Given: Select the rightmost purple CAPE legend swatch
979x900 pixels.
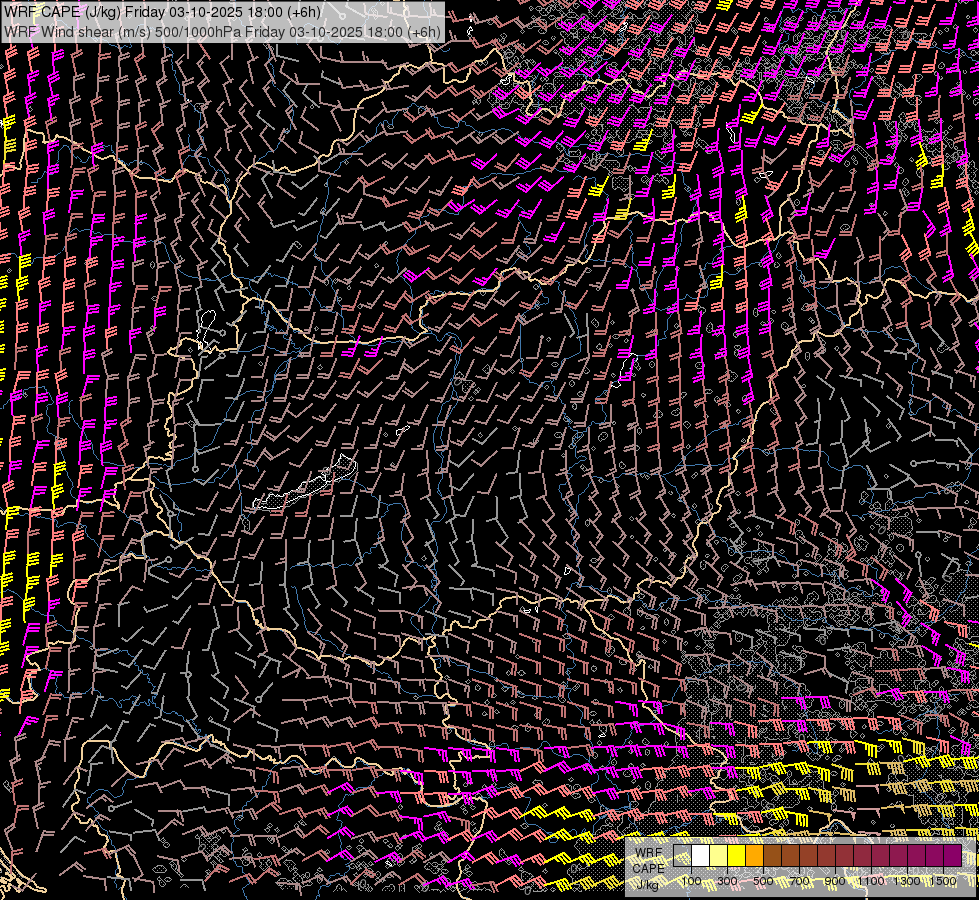Looking at the screenshot, I should (x=952, y=856).
